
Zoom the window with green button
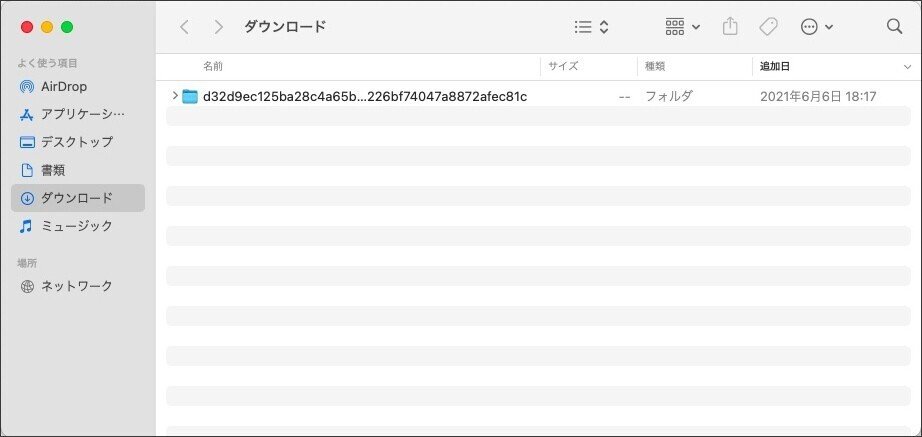point(67,27)
